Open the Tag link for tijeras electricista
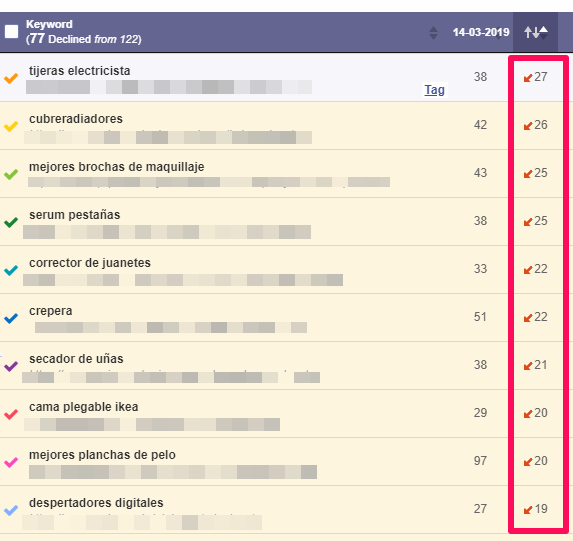 click(x=435, y=90)
